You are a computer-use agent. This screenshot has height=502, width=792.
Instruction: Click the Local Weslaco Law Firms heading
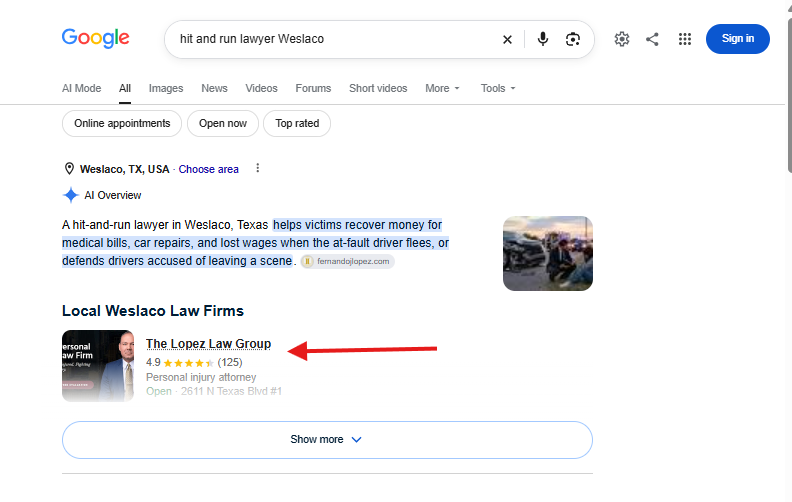tap(153, 311)
